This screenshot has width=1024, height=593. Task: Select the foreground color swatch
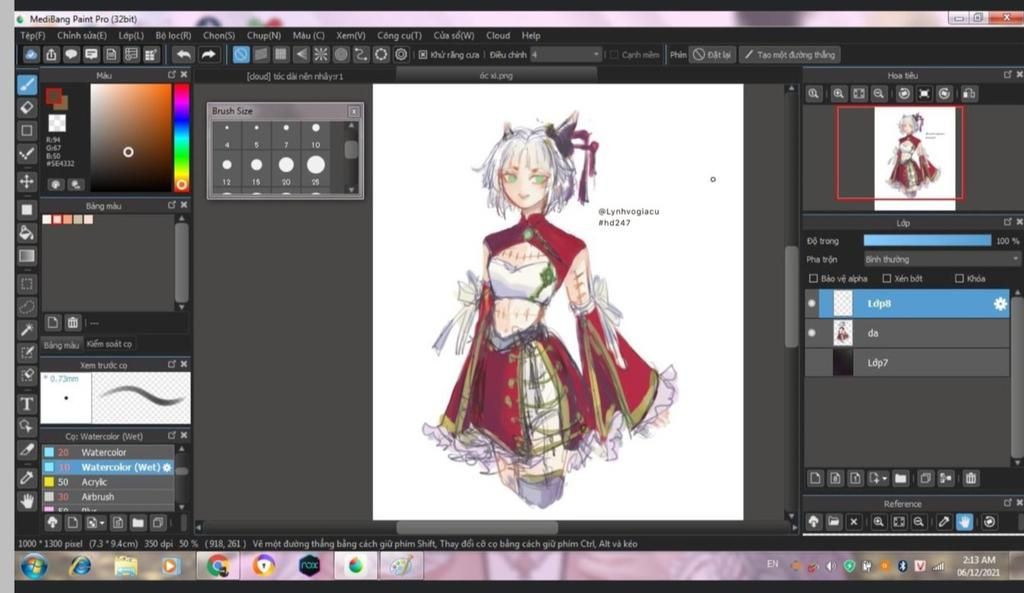pyautogui.click(x=54, y=96)
